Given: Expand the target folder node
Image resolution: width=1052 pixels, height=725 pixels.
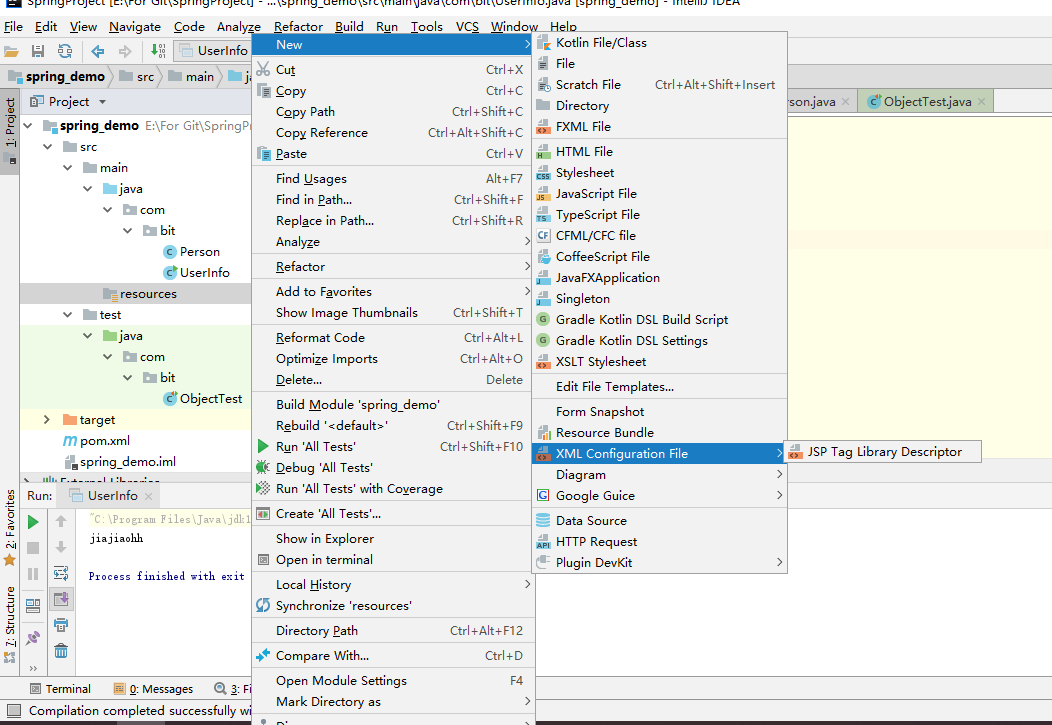Looking at the screenshot, I should (47, 419).
